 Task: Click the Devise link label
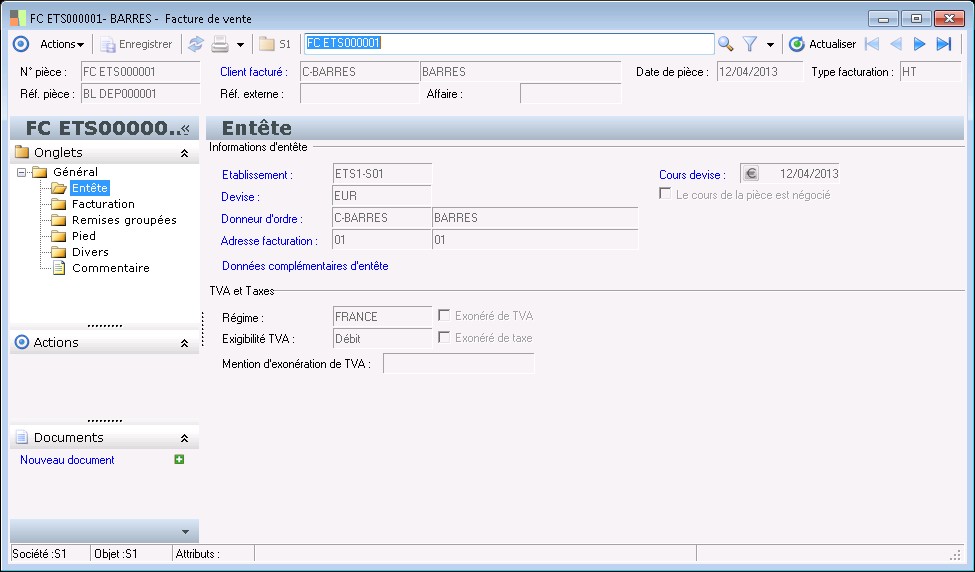click(x=240, y=197)
